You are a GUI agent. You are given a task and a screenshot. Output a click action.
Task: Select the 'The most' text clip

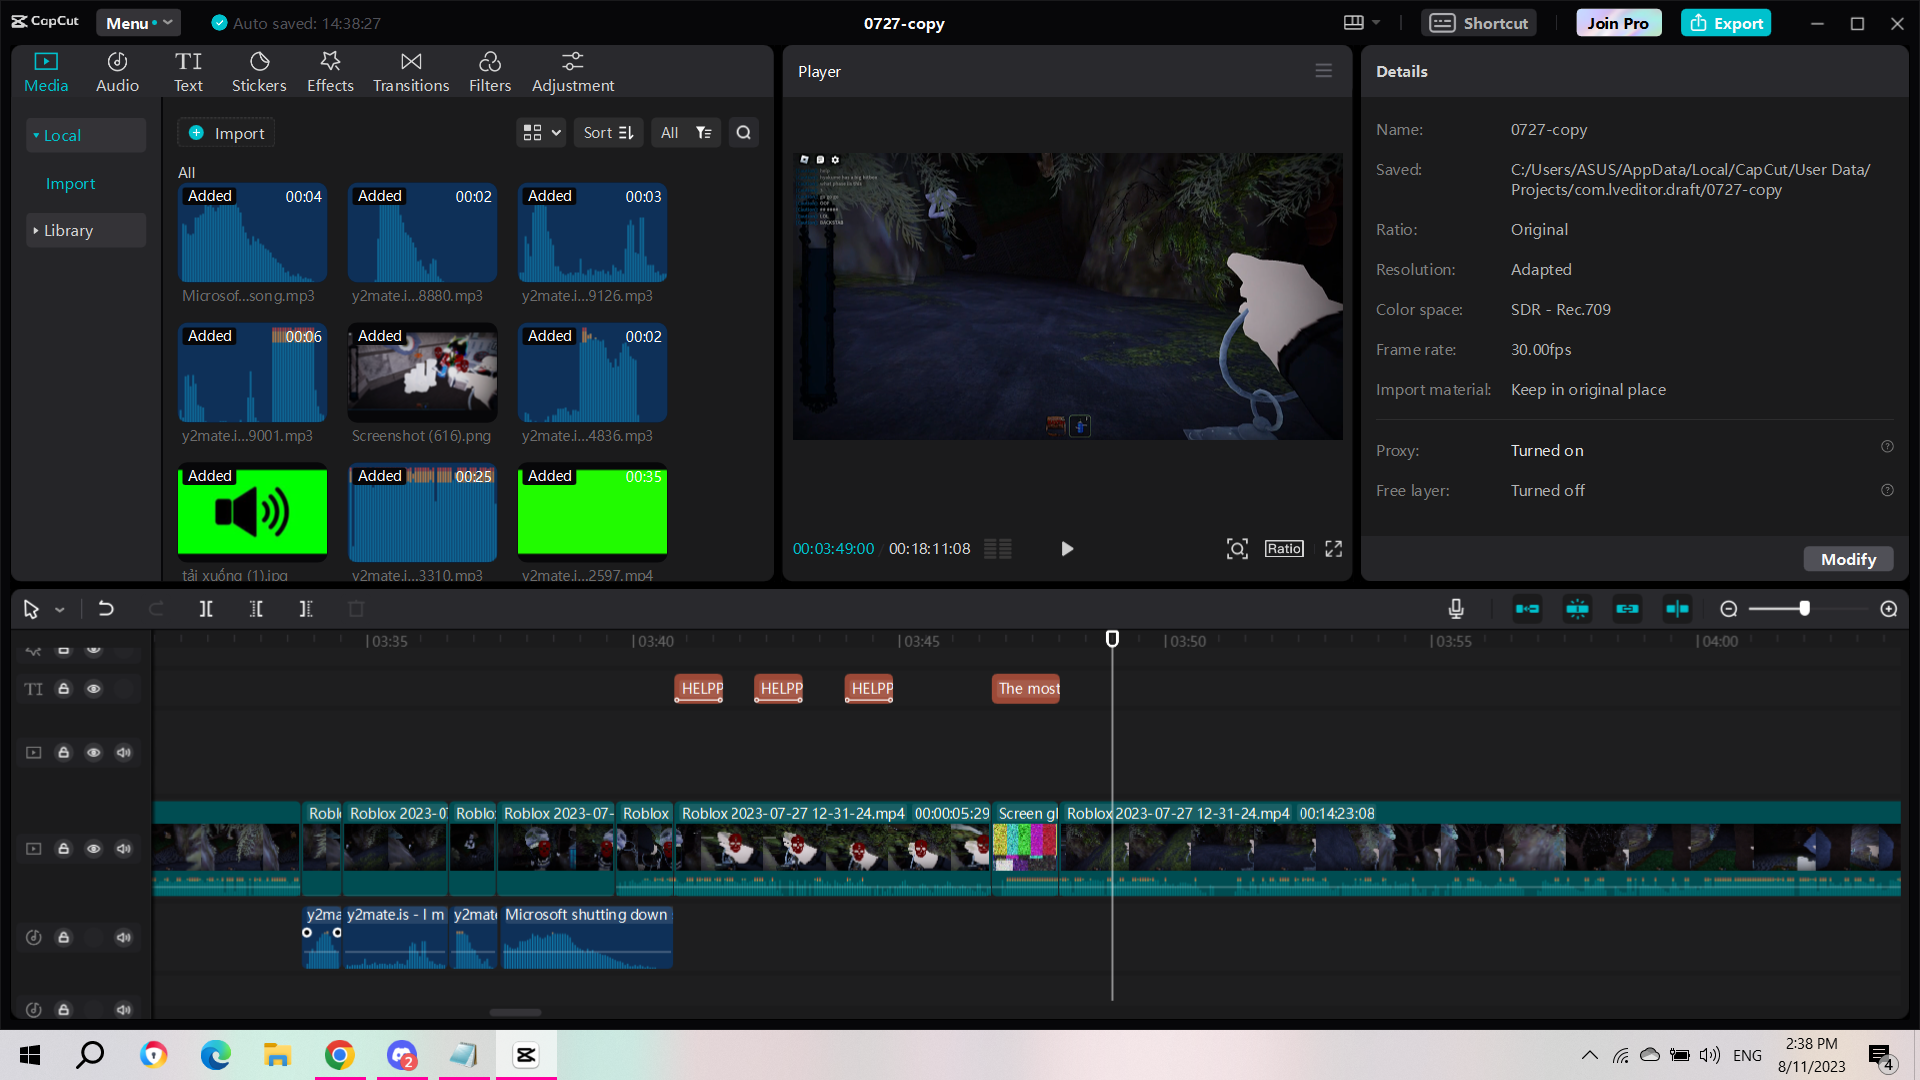coord(1026,688)
